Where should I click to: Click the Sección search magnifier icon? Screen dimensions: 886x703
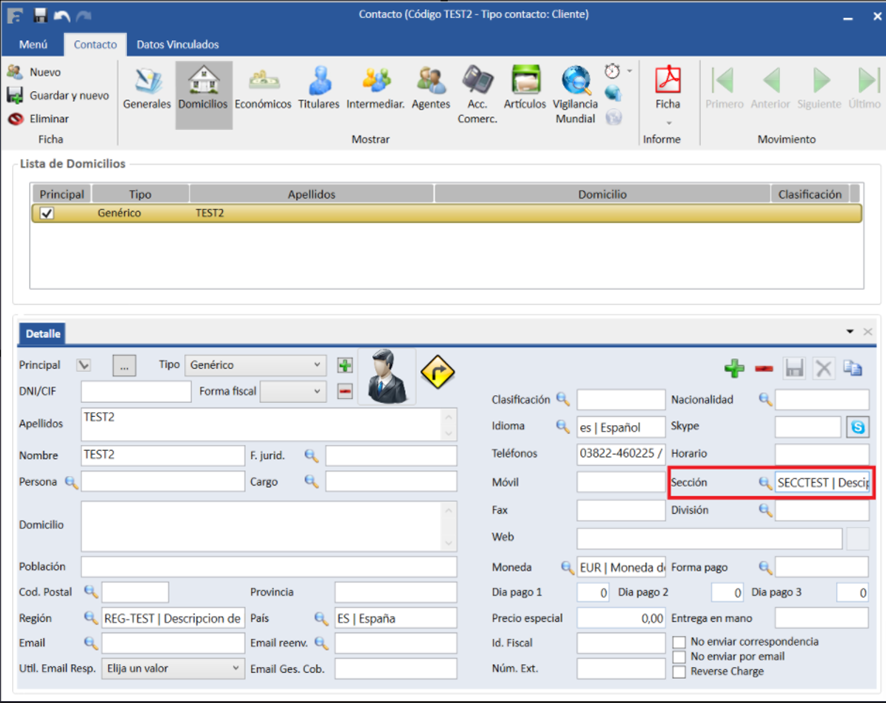coord(765,483)
